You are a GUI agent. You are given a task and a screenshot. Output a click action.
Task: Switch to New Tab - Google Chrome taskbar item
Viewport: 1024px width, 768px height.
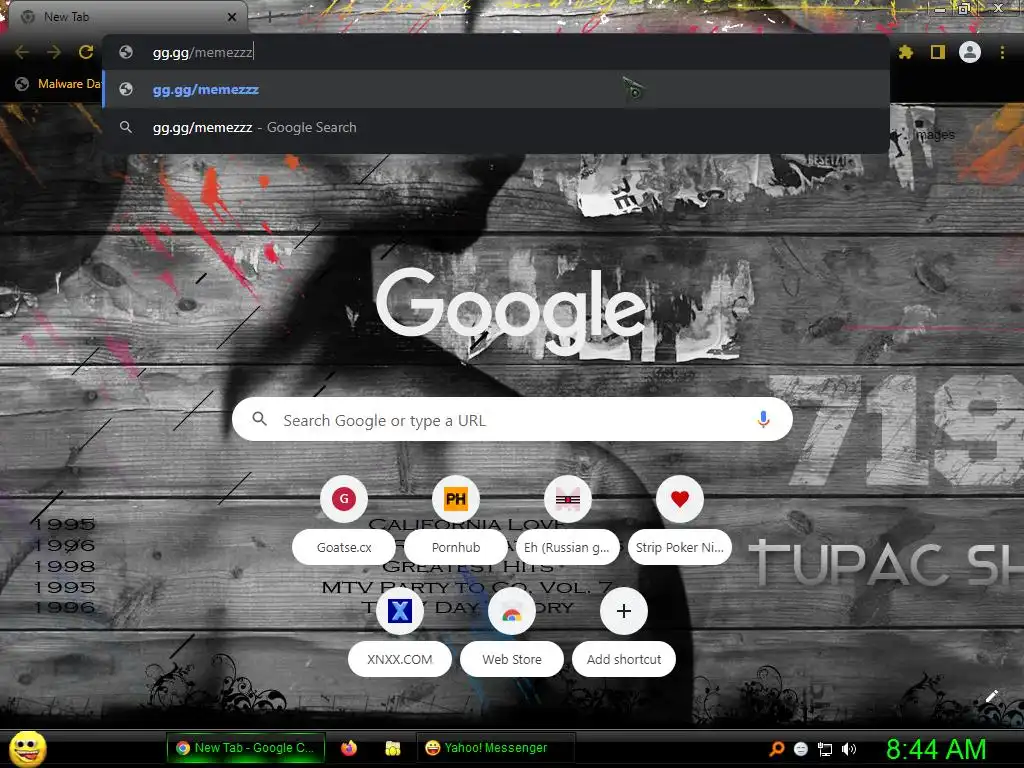(246, 748)
